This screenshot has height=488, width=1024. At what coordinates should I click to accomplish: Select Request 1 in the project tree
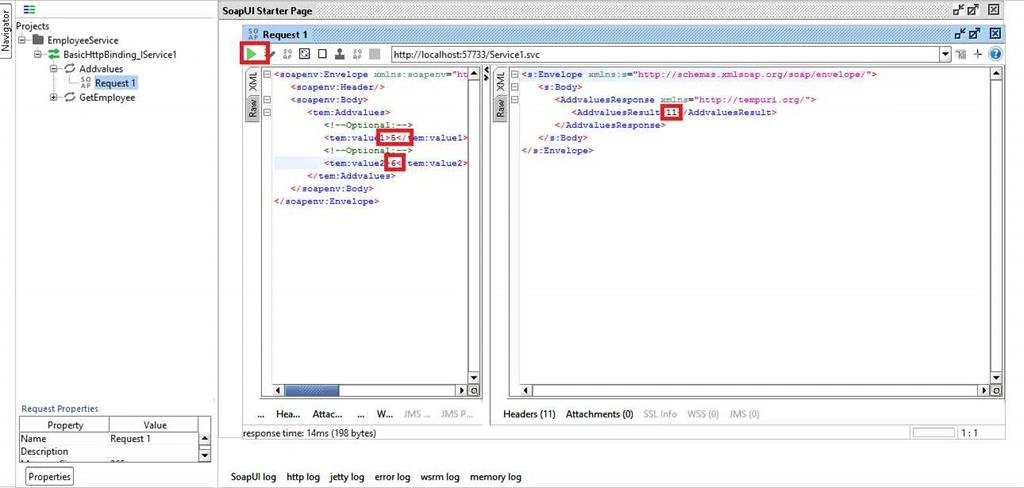[116, 83]
